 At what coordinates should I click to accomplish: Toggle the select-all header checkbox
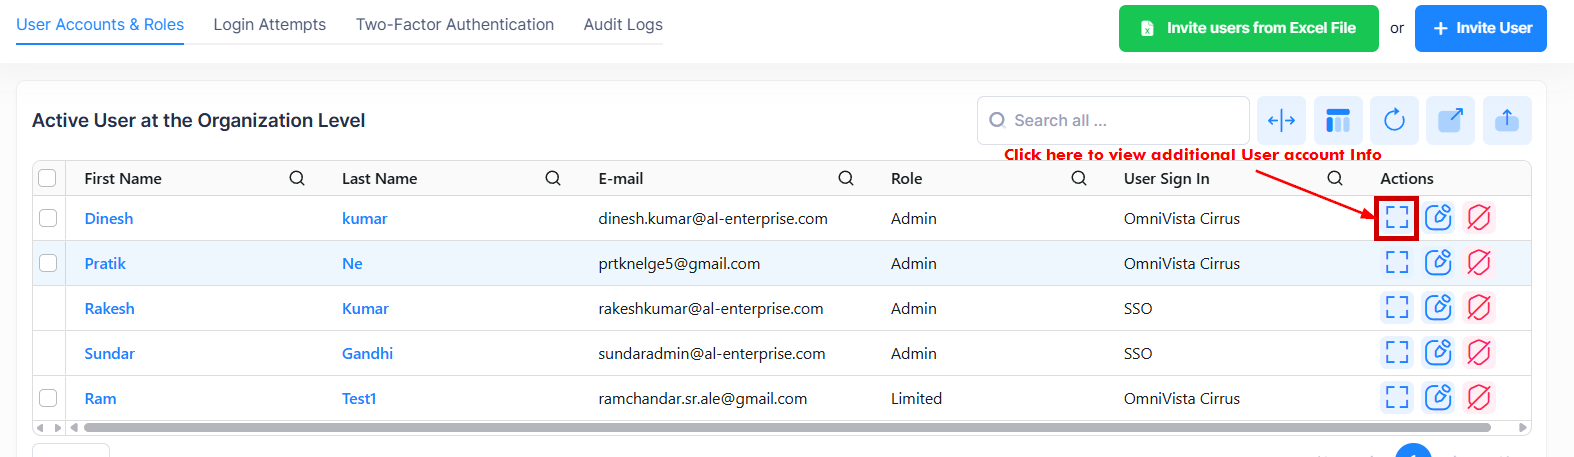(47, 178)
